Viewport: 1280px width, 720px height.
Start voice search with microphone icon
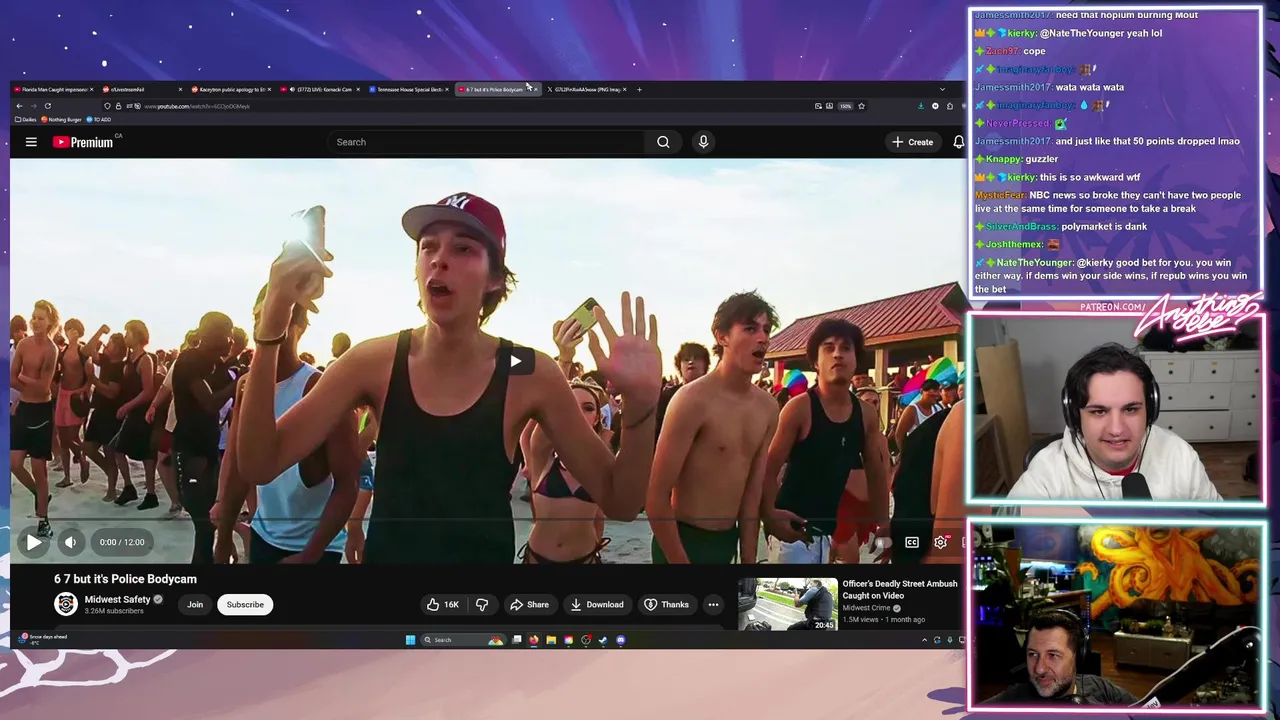pos(703,142)
